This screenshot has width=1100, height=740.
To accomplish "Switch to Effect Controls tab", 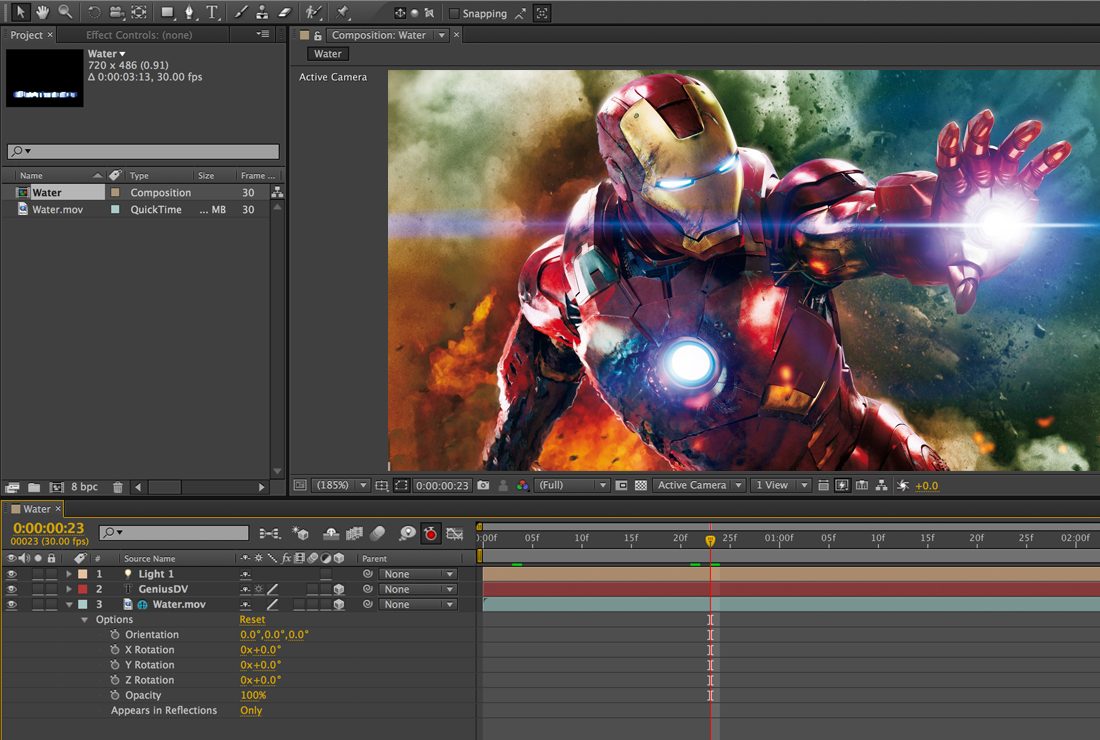I will pos(139,35).
